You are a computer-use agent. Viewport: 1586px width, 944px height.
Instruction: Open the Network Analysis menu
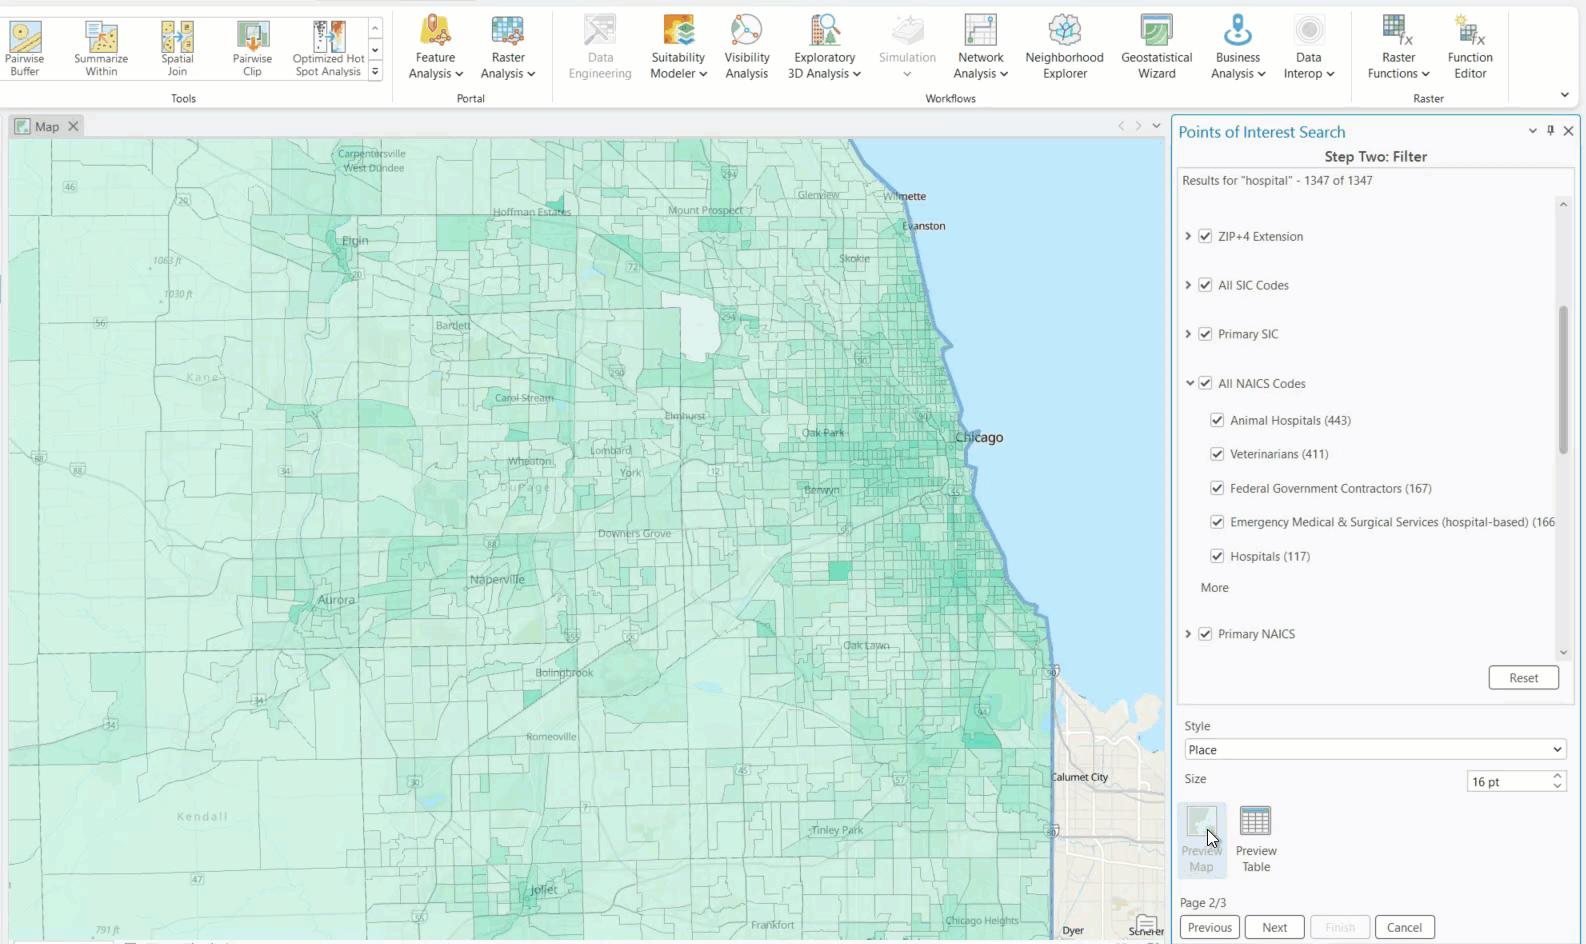pos(980,47)
